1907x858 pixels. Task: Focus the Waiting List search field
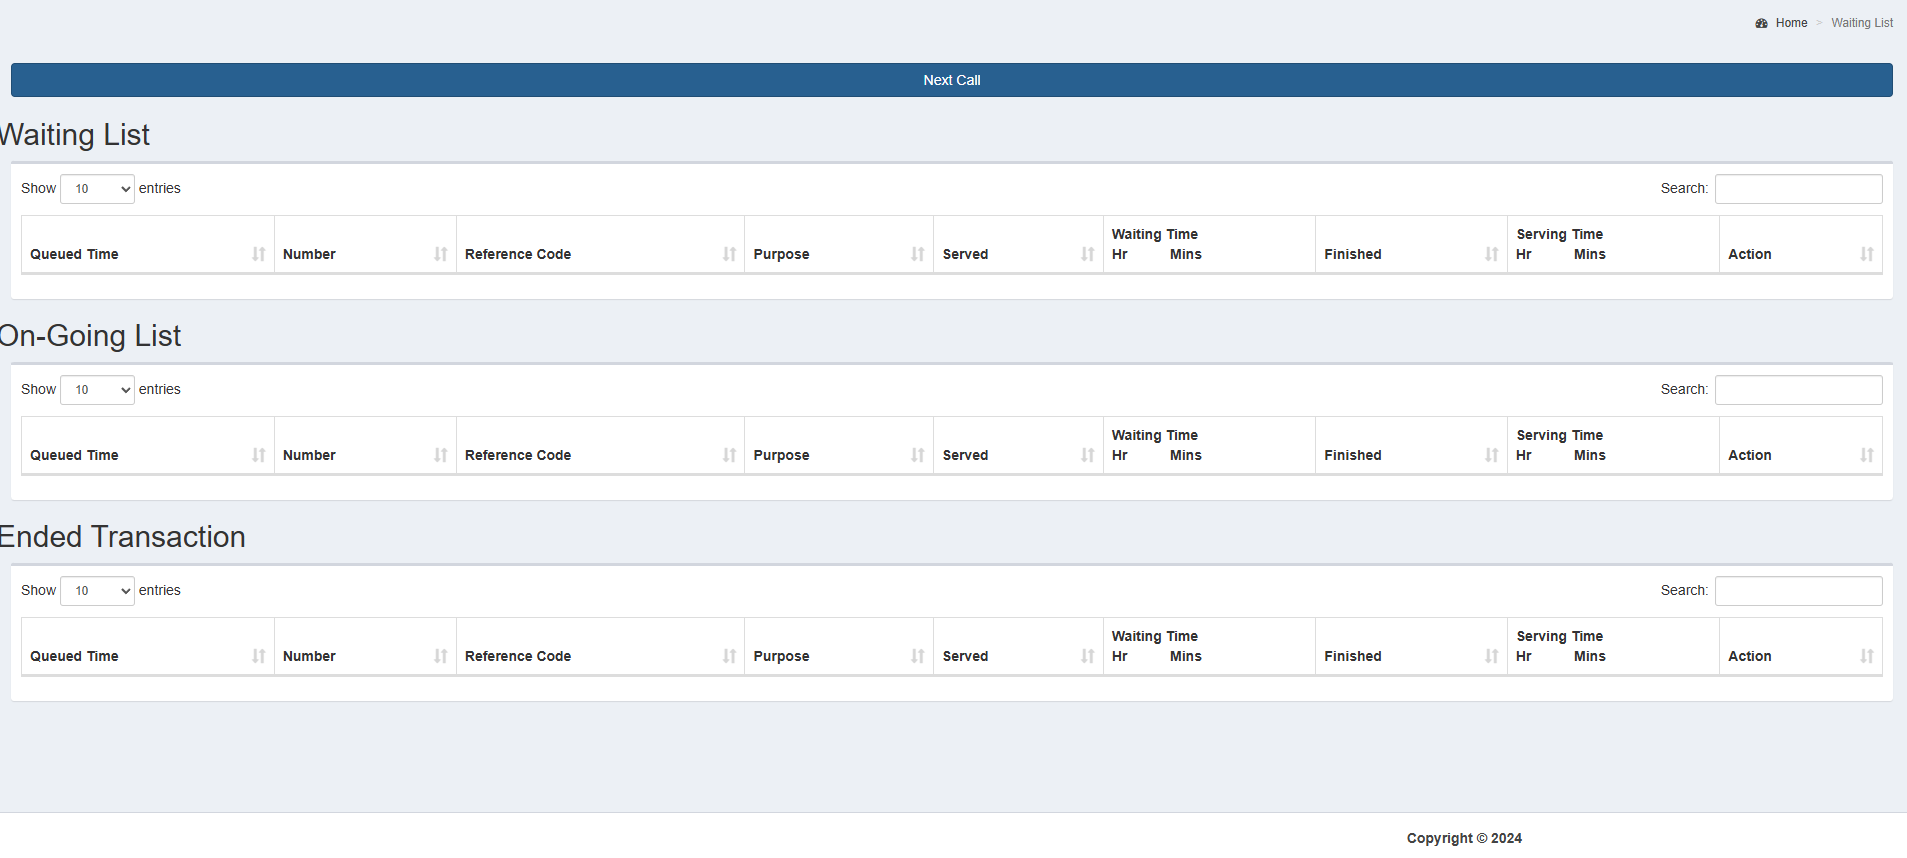[x=1798, y=189]
